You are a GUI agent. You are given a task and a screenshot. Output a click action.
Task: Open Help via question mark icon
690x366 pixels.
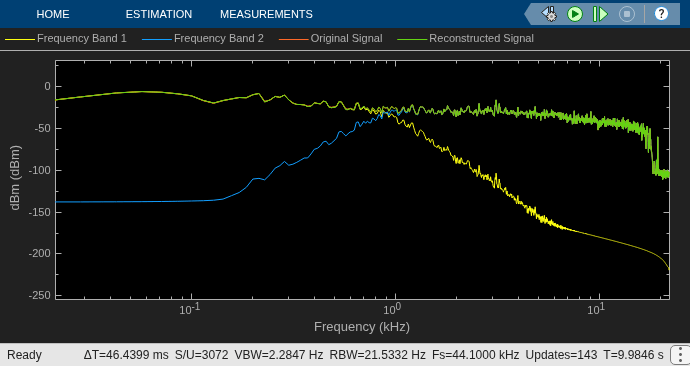[661, 14]
